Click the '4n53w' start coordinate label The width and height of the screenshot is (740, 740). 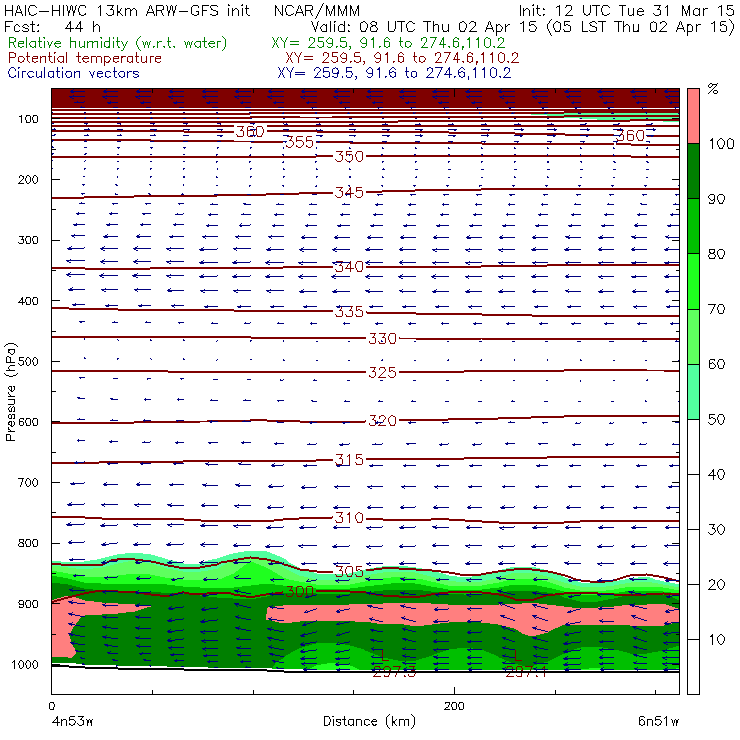pos(72,722)
